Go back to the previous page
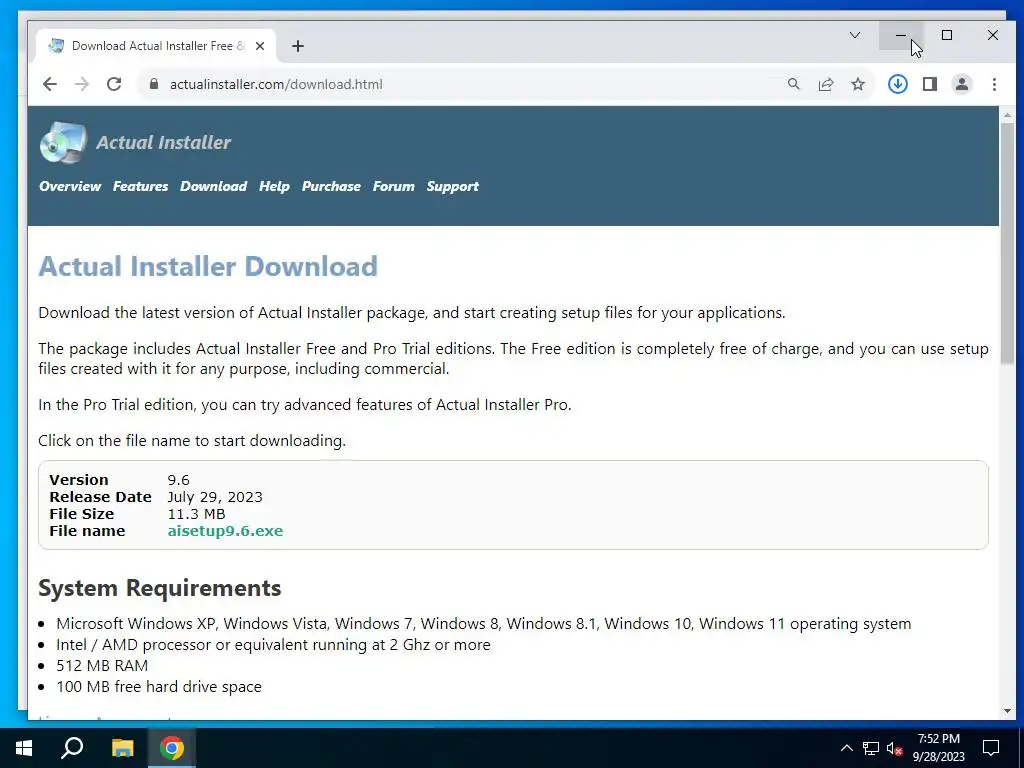1024x768 pixels. click(x=50, y=84)
